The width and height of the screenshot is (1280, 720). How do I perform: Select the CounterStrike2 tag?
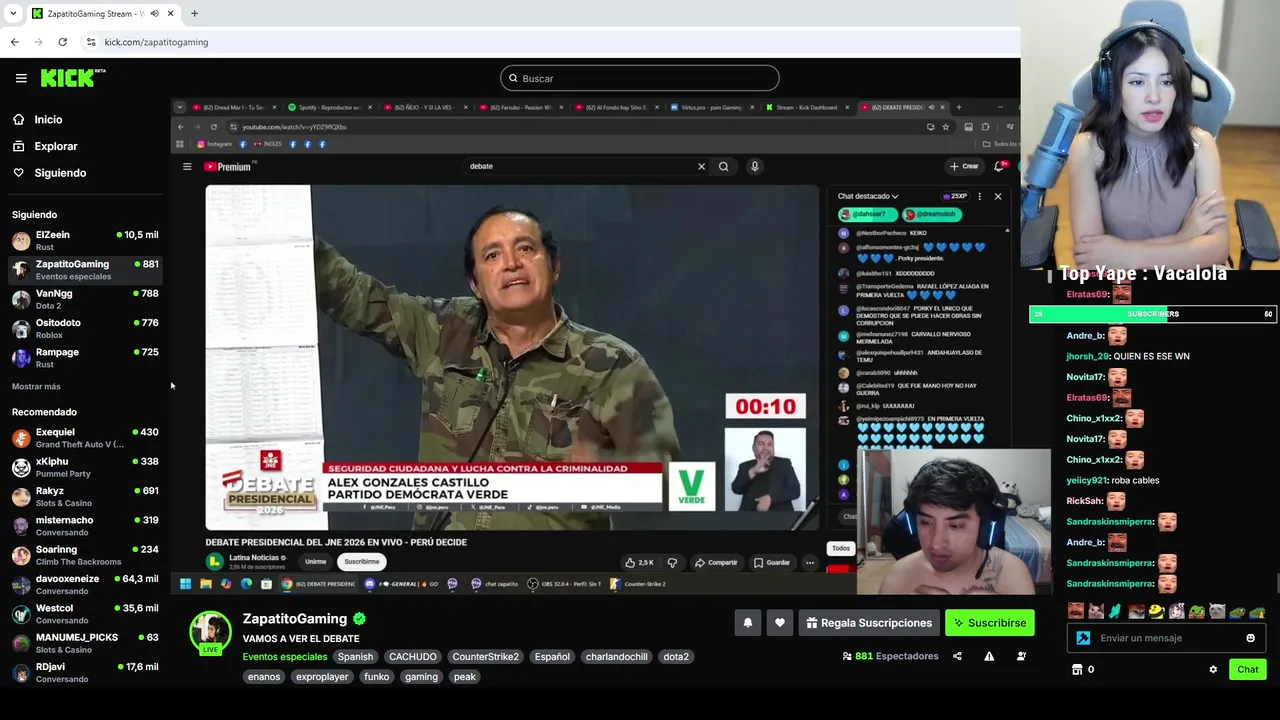coord(485,657)
